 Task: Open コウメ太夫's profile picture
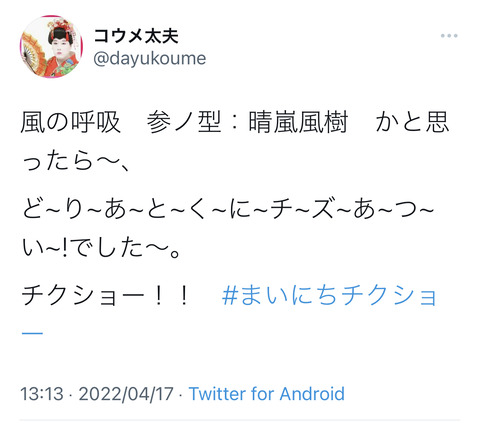(x=51, y=47)
